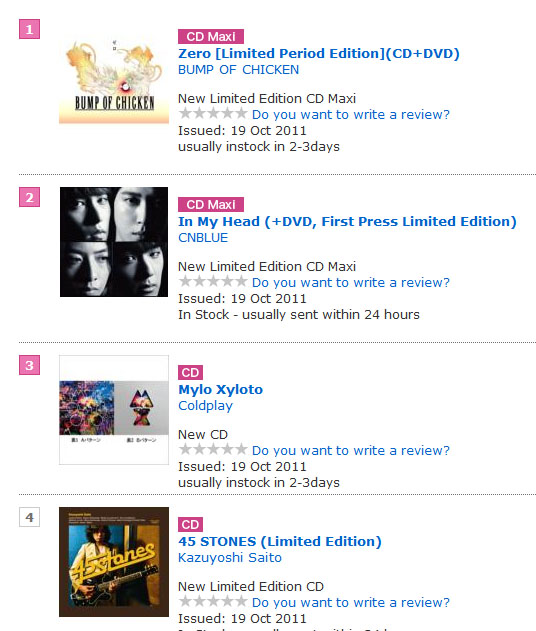Go to CNBLUE artist page

point(203,237)
